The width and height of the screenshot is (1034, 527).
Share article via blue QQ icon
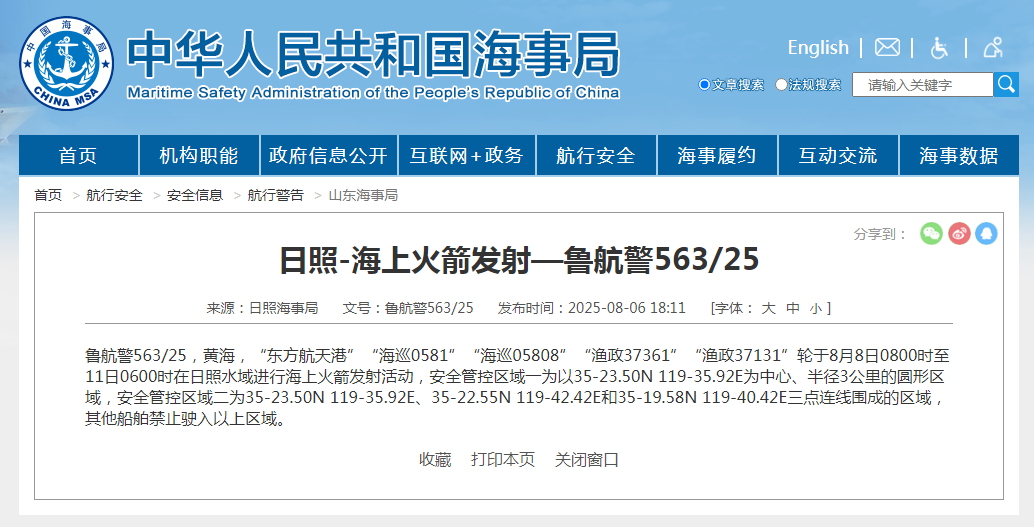tap(987, 233)
